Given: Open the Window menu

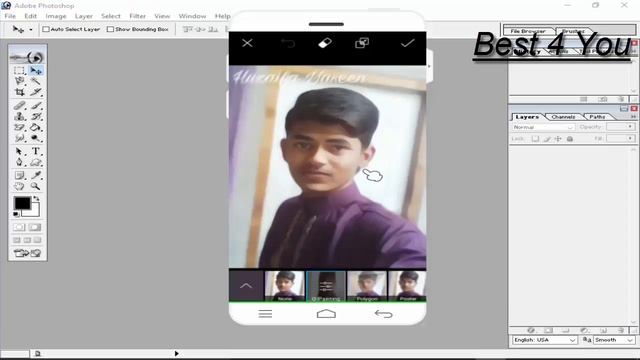Looking at the screenshot, I should coord(192,16).
